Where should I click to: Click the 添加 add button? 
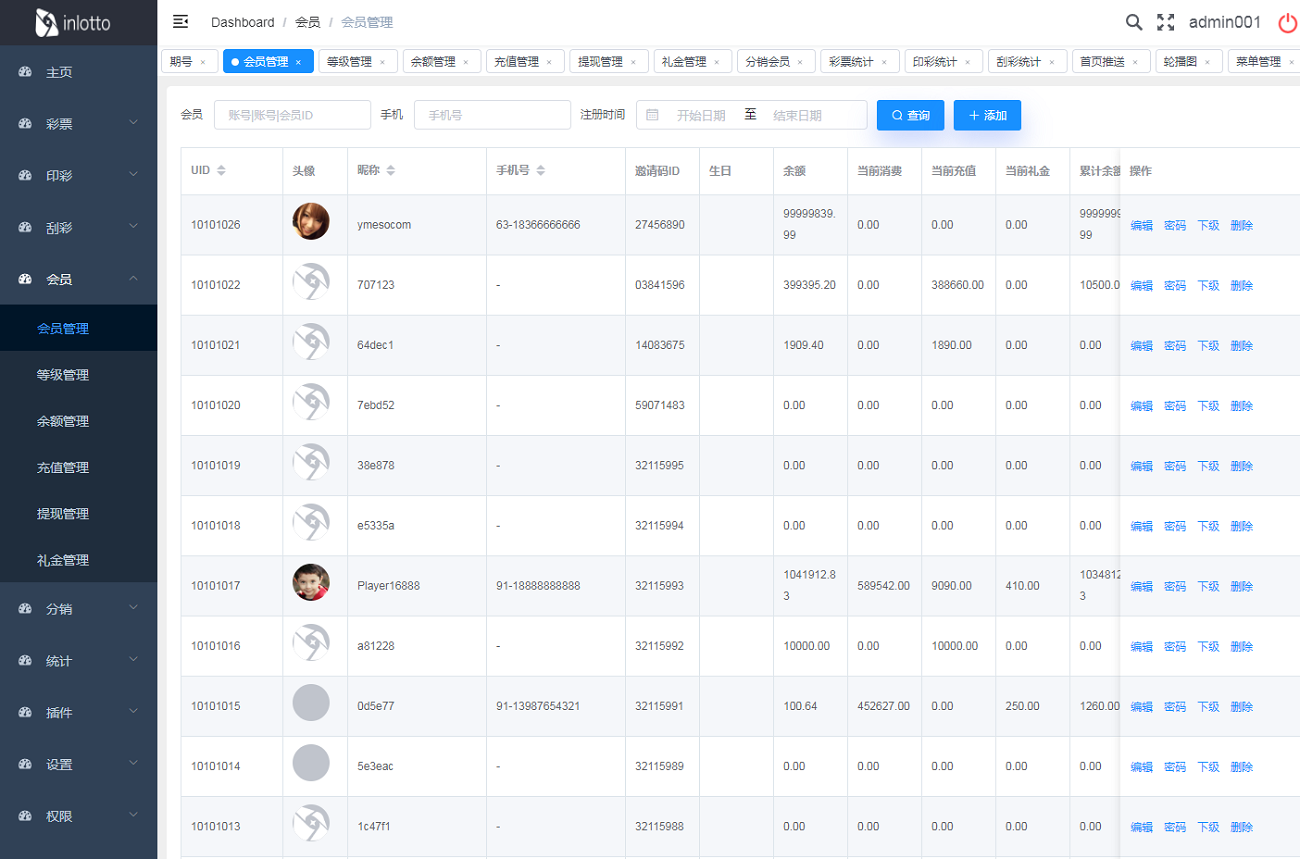click(987, 115)
